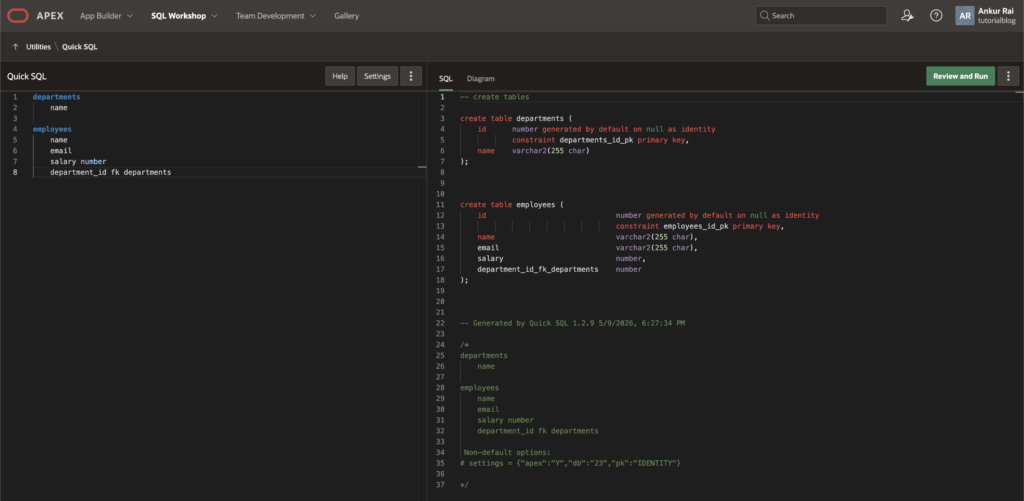The height and width of the screenshot is (501, 1024).
Task: Click 'employees' on editor line 4
Action: click(52, 129)
